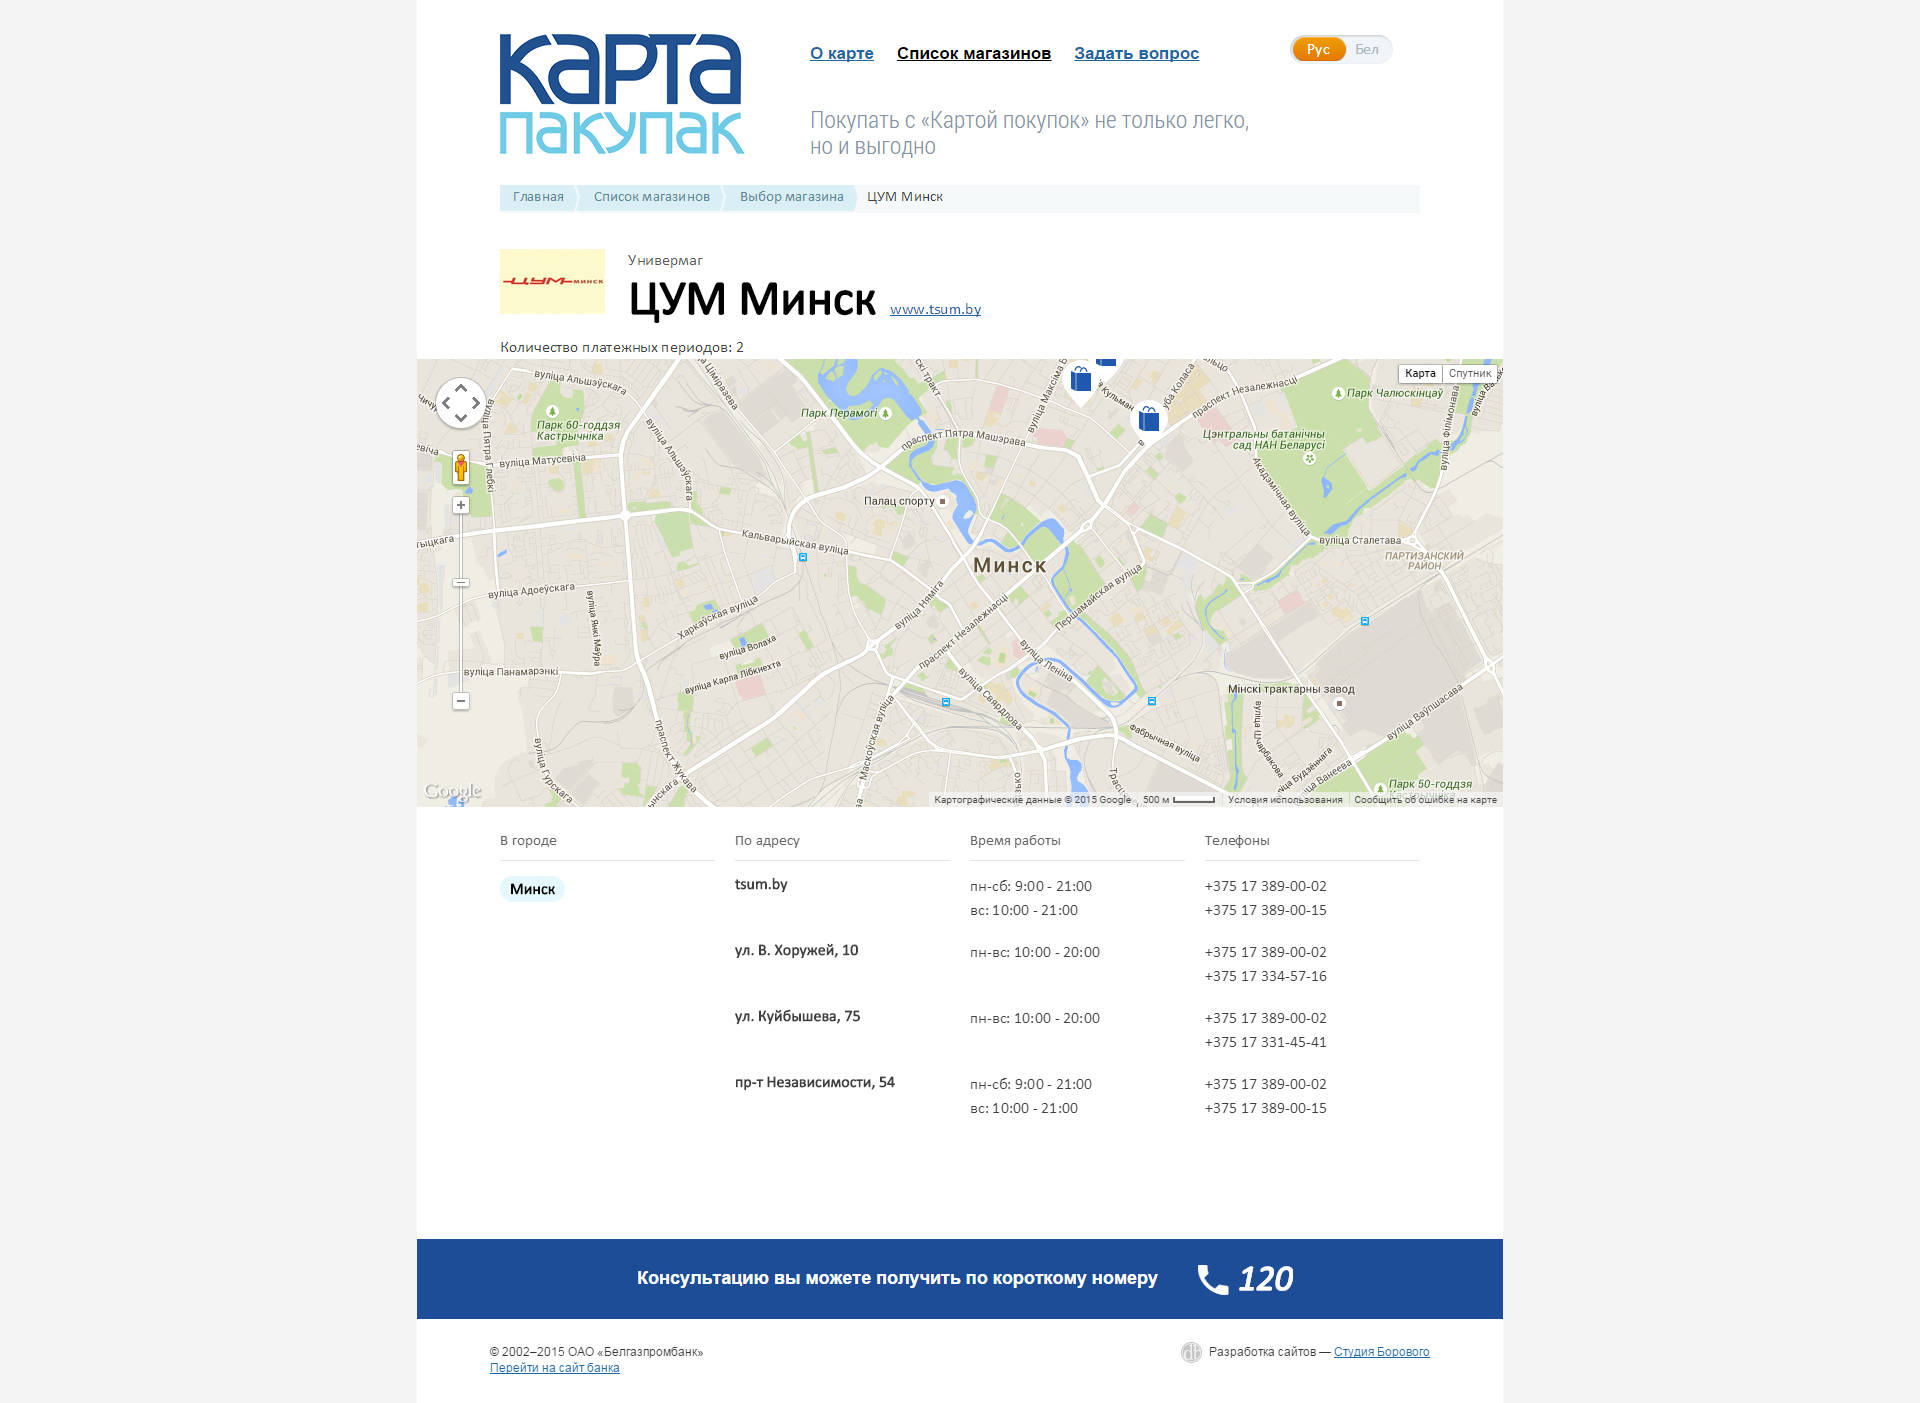The height and width of the screenshot is (1403, 1920).
Task: Click the Карта пакупак site logo
Action: [x=621, y=94]
